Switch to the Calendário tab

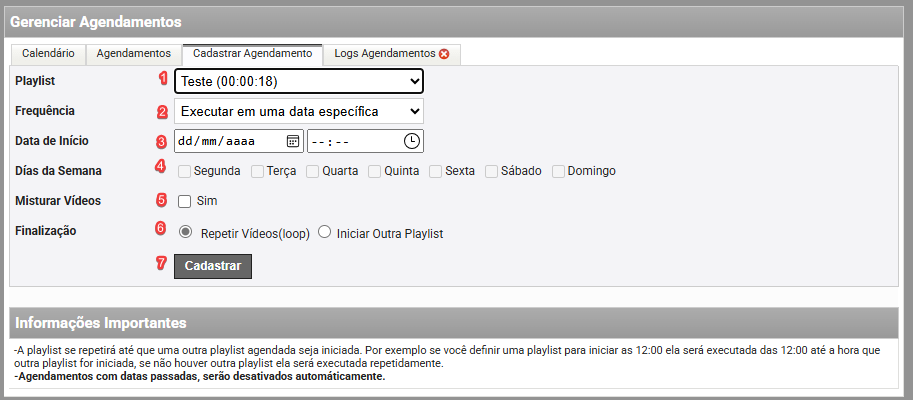point(47,54)
